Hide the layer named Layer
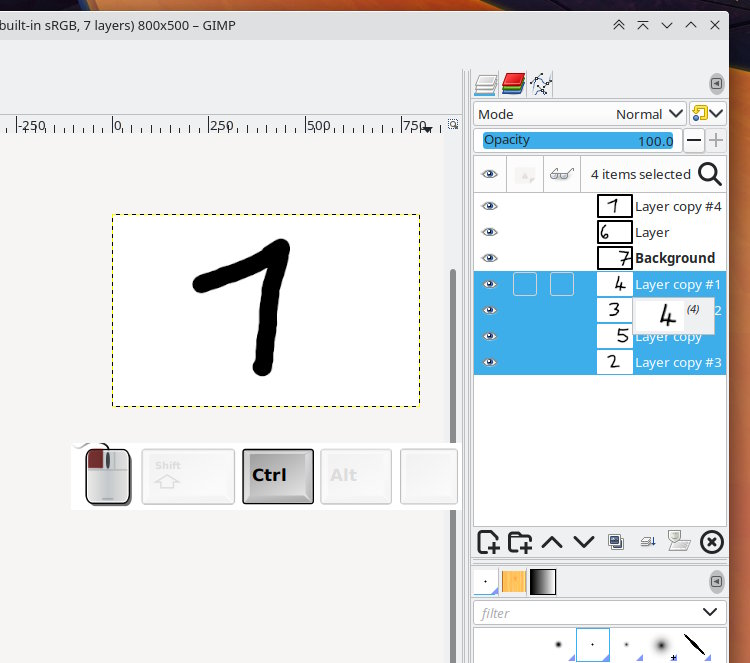 tap(489, 232)
